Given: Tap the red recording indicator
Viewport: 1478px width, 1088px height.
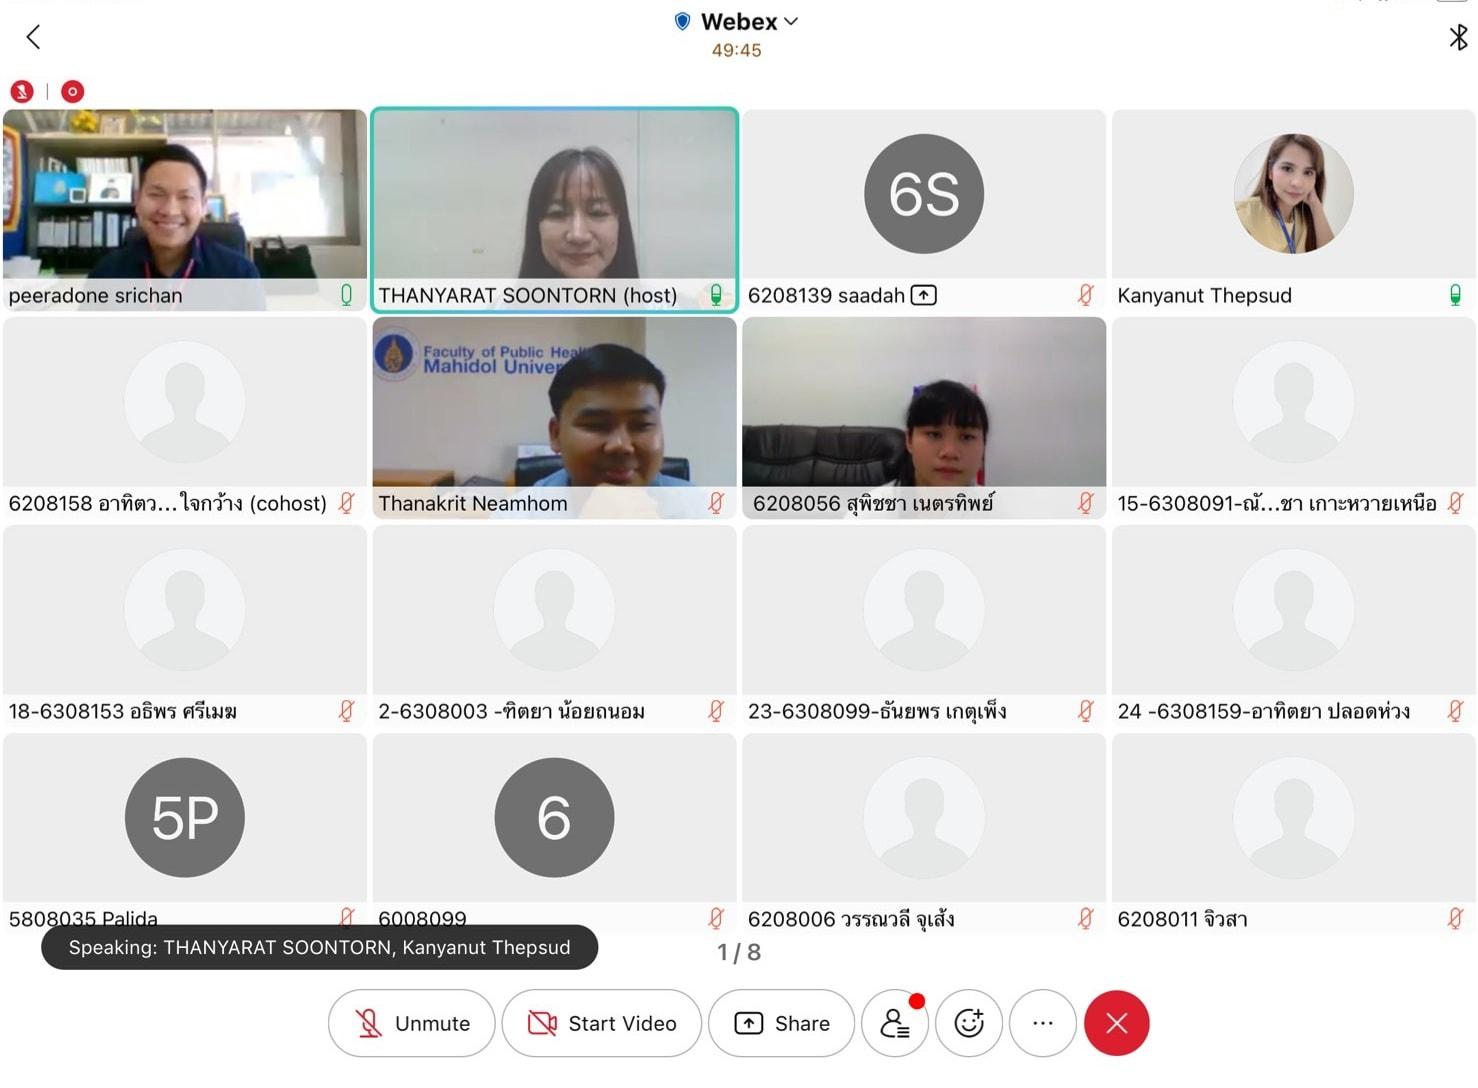Looking at the screenshot, I should point(72,91).
